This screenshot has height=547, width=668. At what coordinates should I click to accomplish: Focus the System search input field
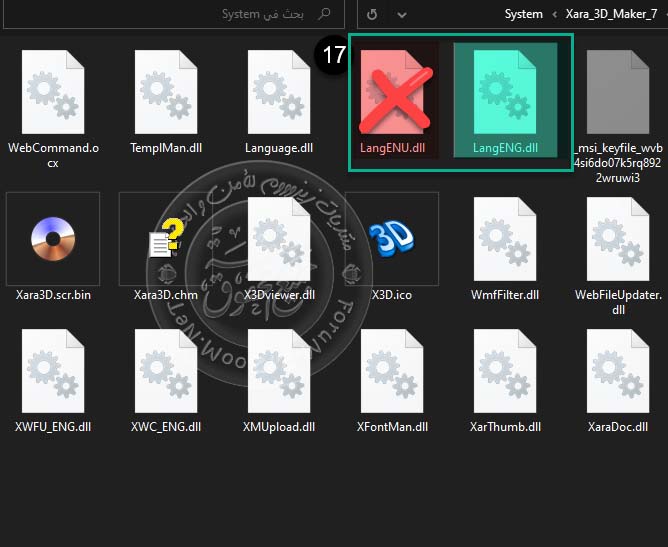pos(174,14)
